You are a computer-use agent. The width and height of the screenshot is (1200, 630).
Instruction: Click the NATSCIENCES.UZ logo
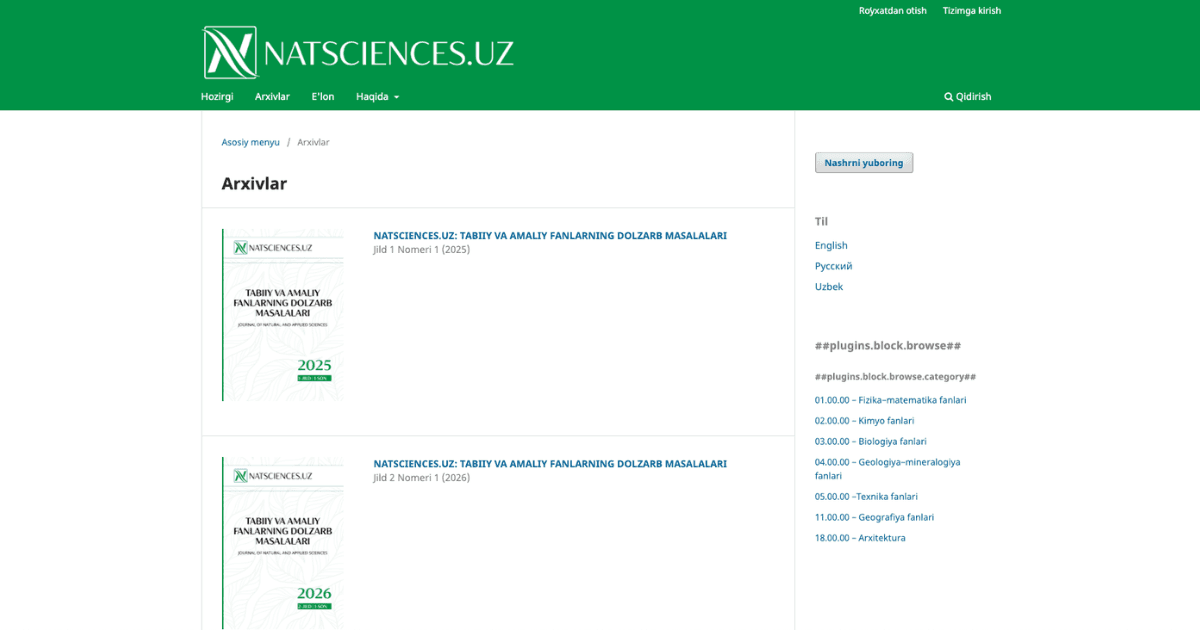tap(358, 52)
